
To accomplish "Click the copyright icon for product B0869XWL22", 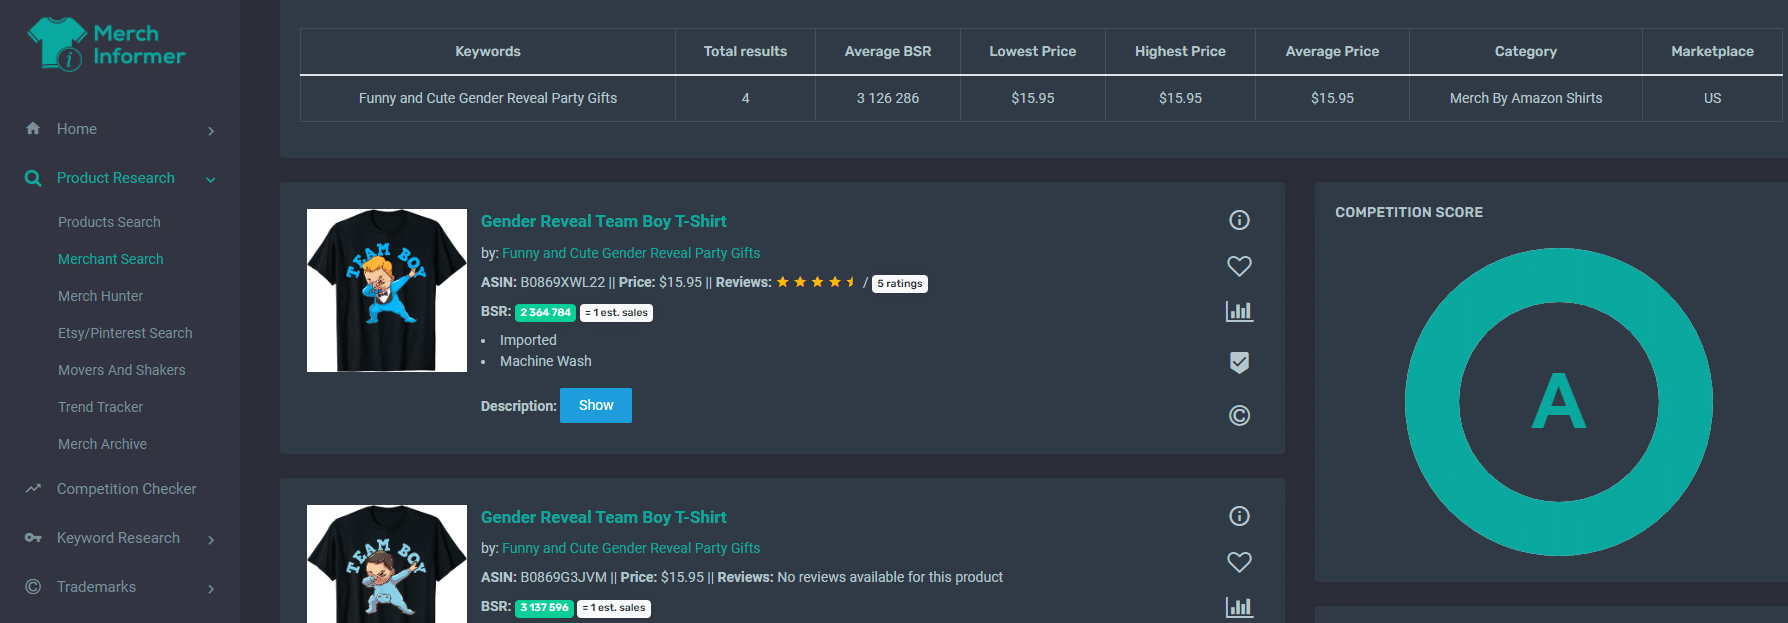I will pos(1239,415).
